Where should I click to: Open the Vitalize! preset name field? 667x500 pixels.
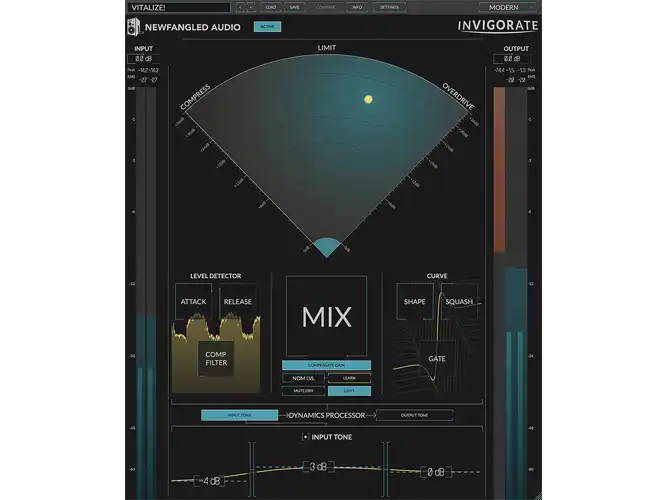click(179, 7)
